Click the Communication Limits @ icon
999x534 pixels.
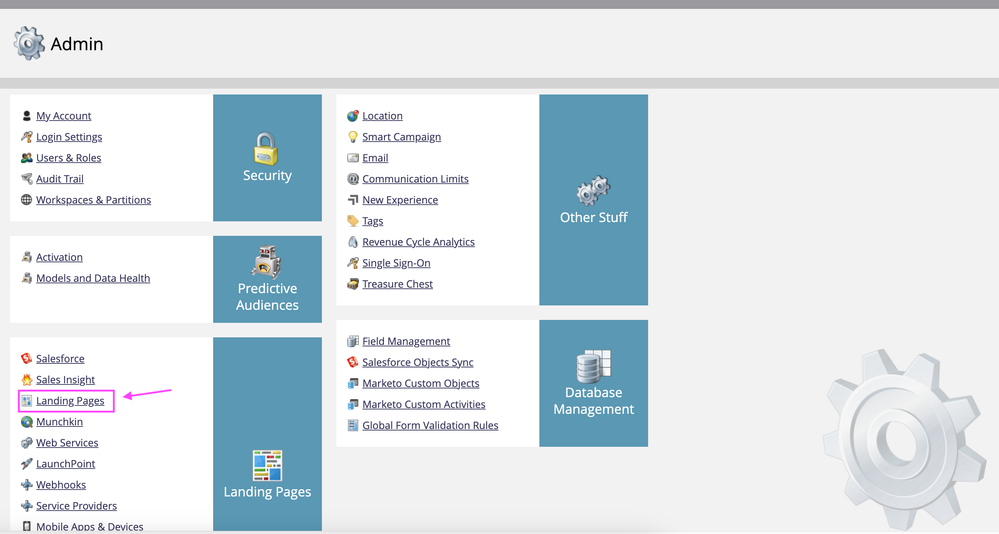(352, 179)
